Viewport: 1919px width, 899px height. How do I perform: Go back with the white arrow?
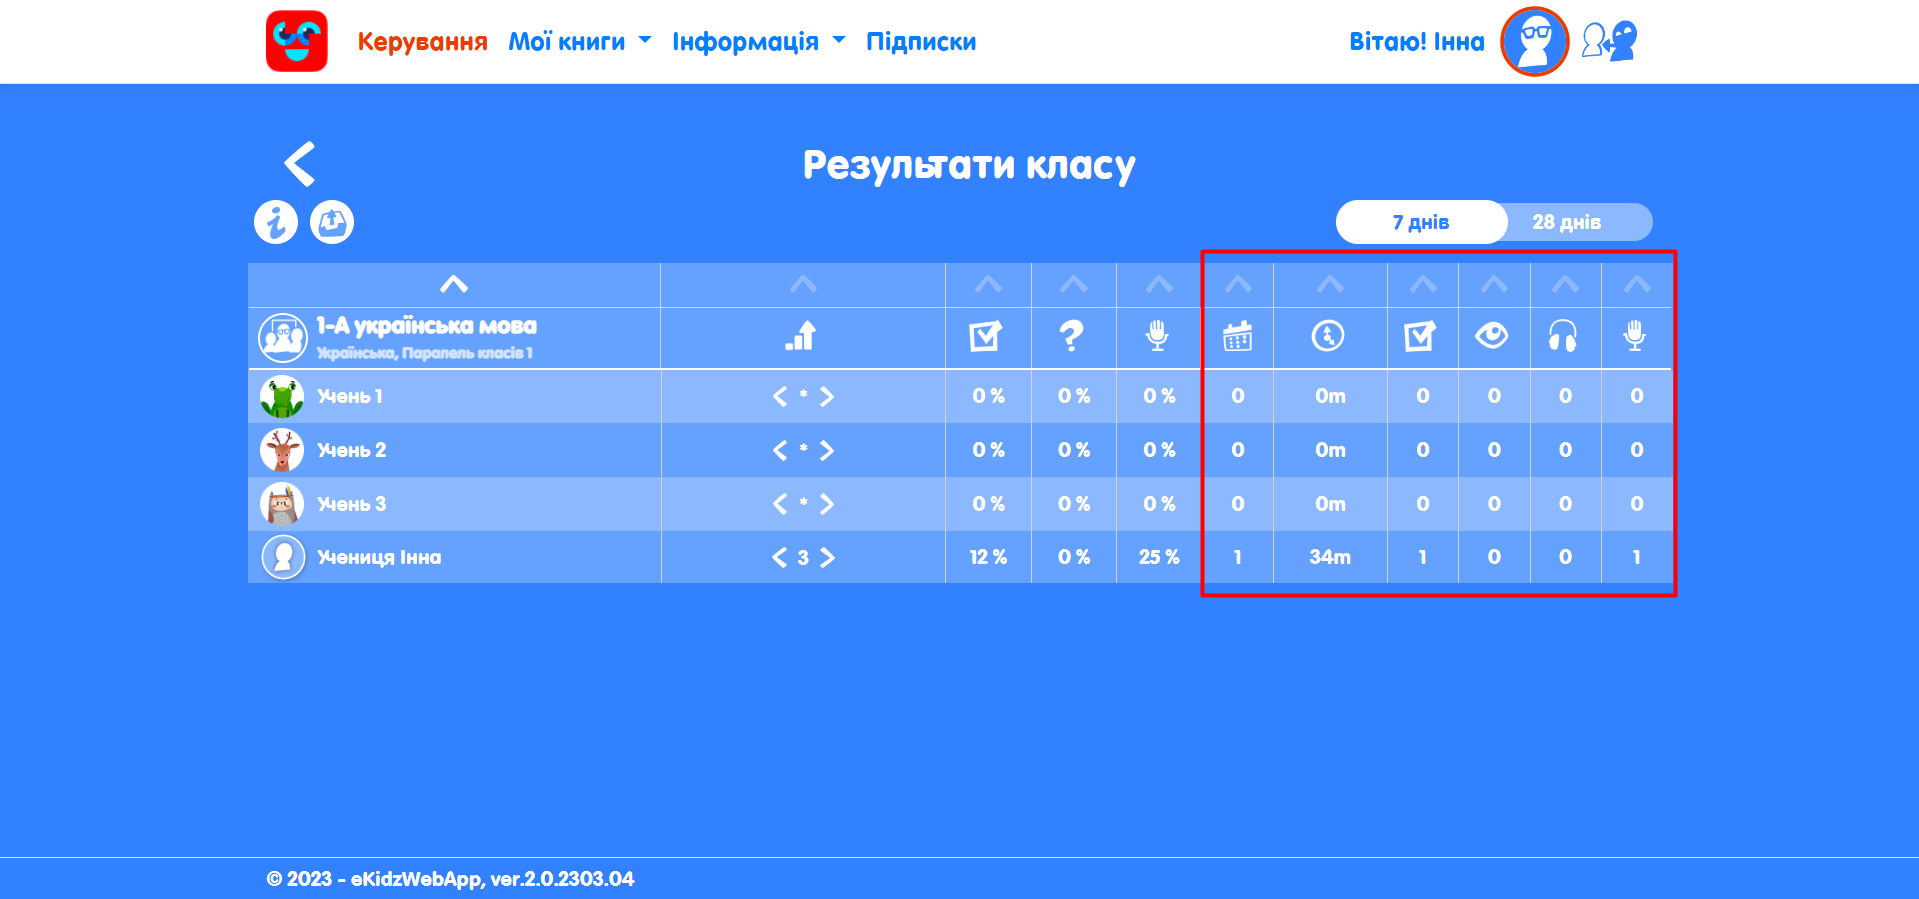pyautogui.click(x=300, y=164)
